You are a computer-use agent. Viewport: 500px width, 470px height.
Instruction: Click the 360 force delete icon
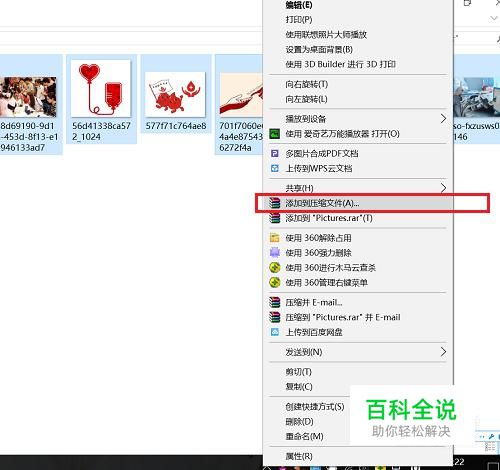tap(274, 253)
